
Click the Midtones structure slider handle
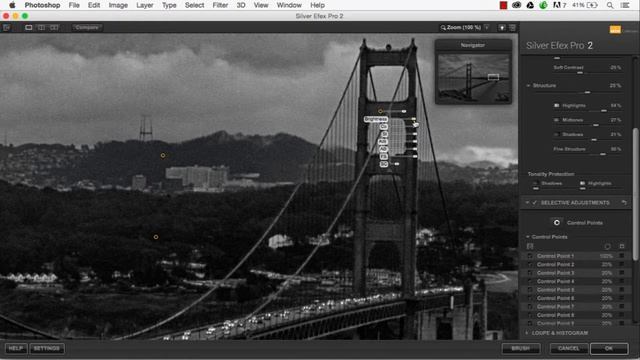click(x=596, y=125)
